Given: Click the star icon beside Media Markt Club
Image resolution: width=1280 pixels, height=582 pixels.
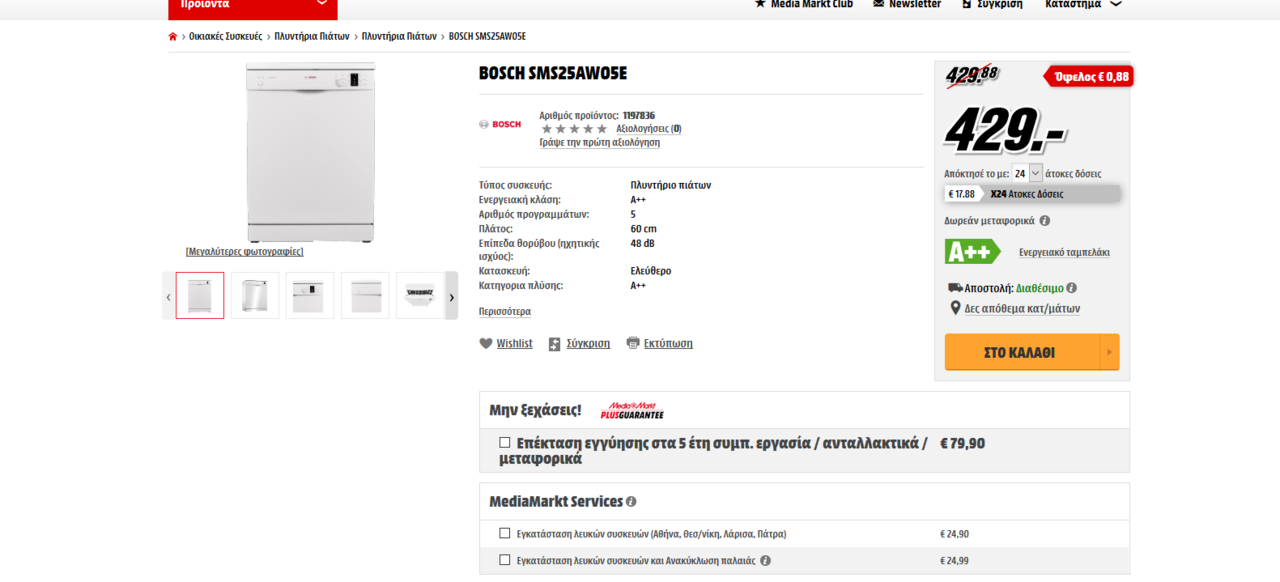Looking at the screenshot, I should (760, 4).
